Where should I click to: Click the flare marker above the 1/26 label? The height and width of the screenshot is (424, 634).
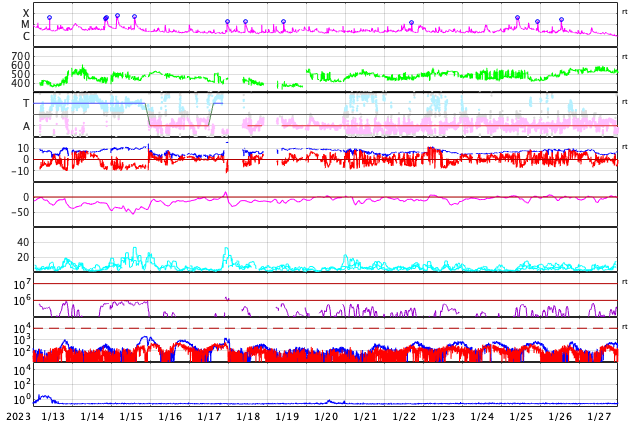(x=562, y=19)
